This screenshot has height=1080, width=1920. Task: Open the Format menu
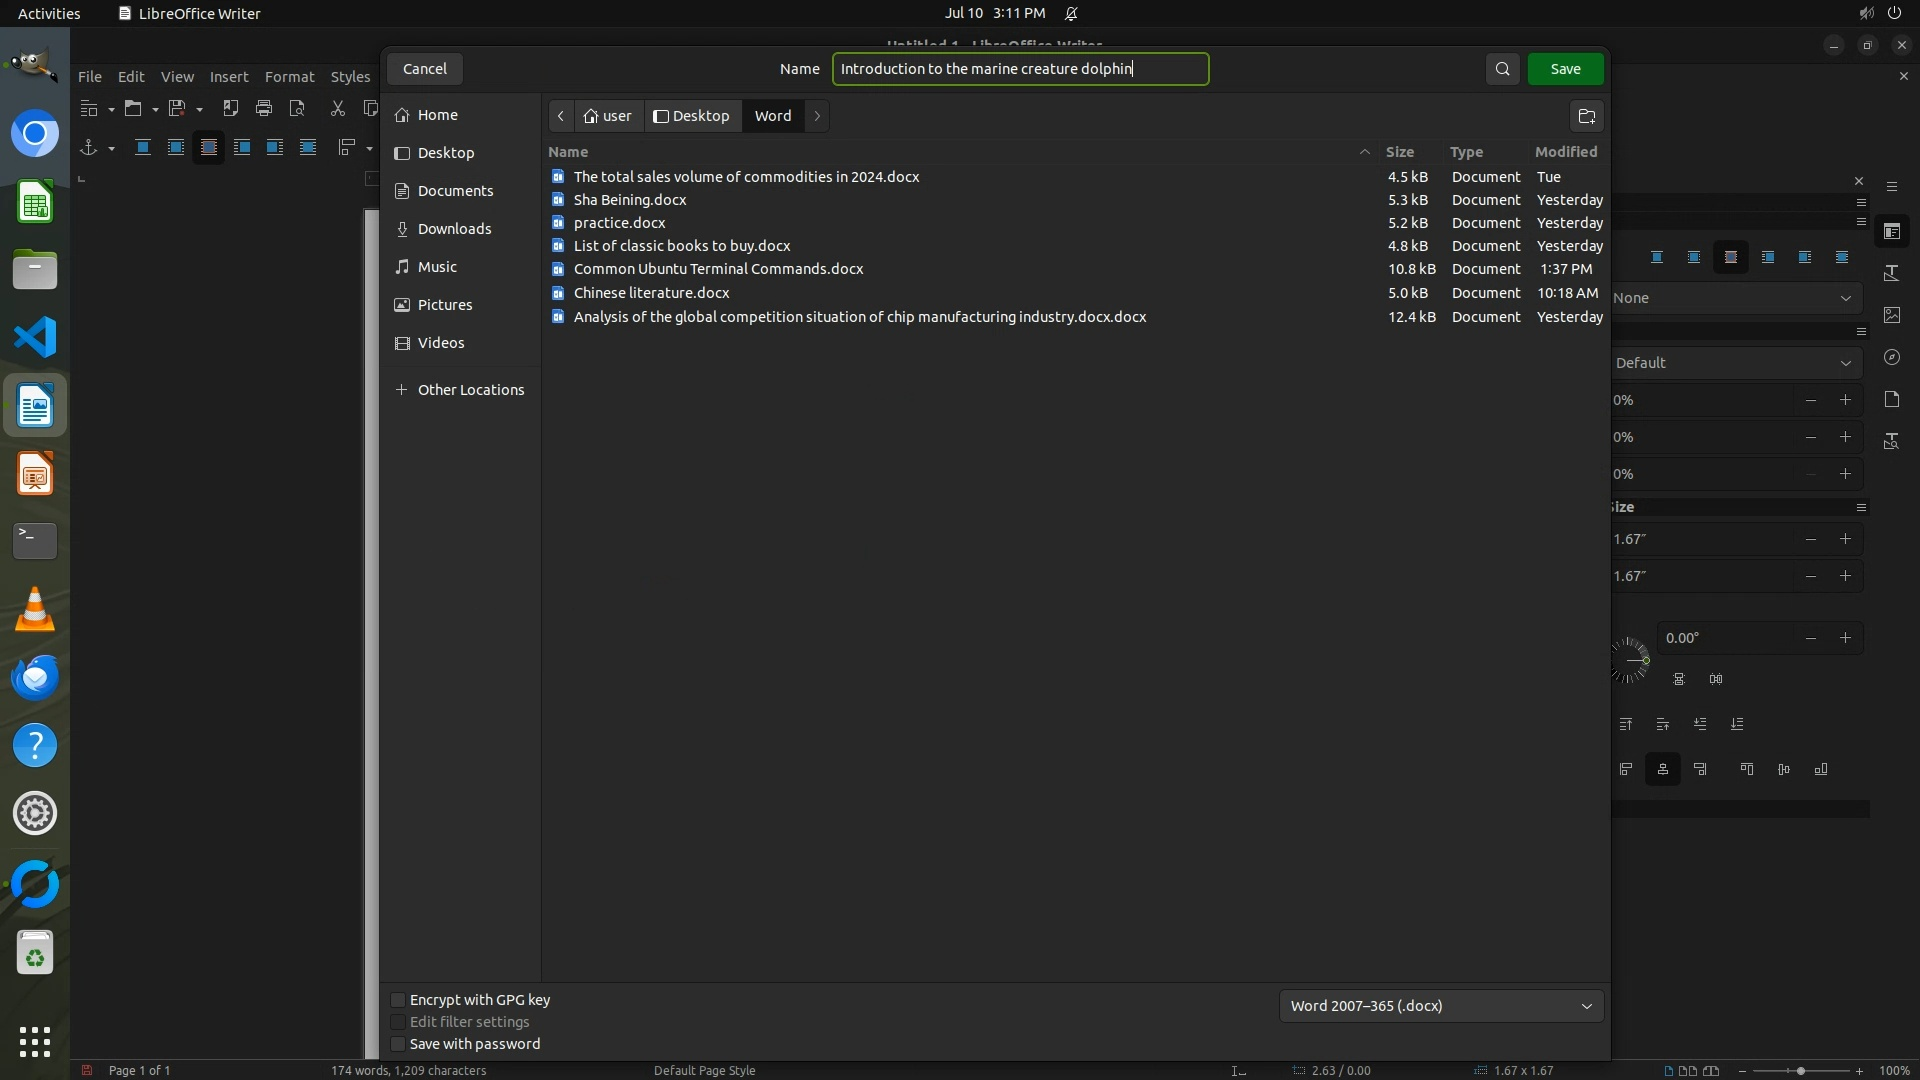(x=289, y=77)
